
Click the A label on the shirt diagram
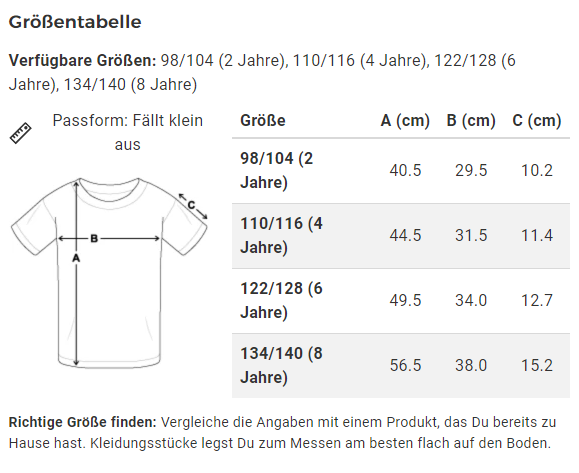[76, 258]
